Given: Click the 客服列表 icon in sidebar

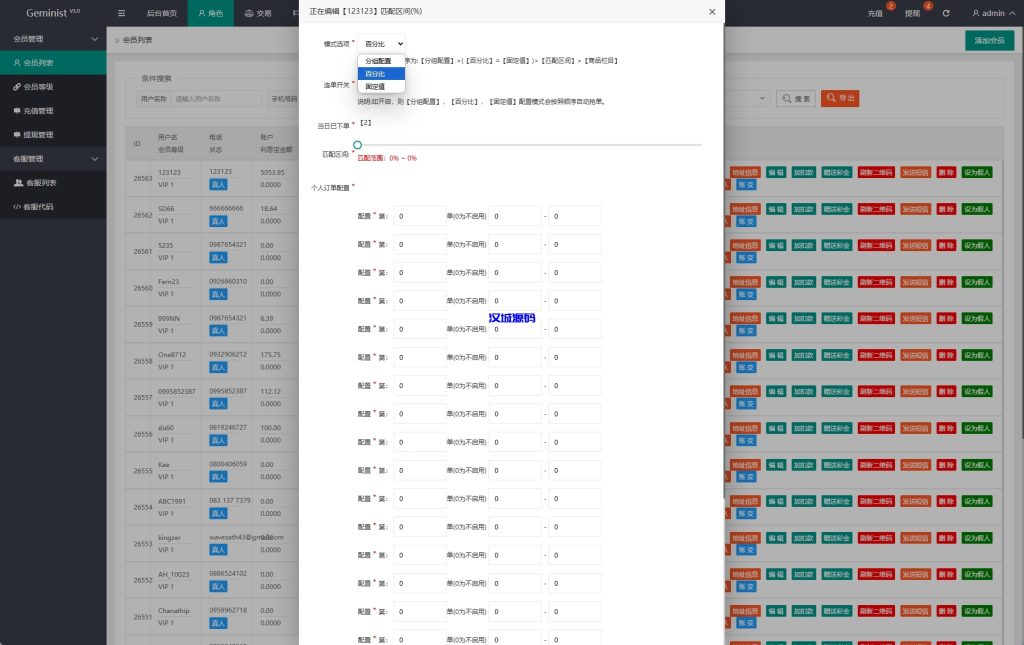Looking at the screenshot, I should (17, 183).
